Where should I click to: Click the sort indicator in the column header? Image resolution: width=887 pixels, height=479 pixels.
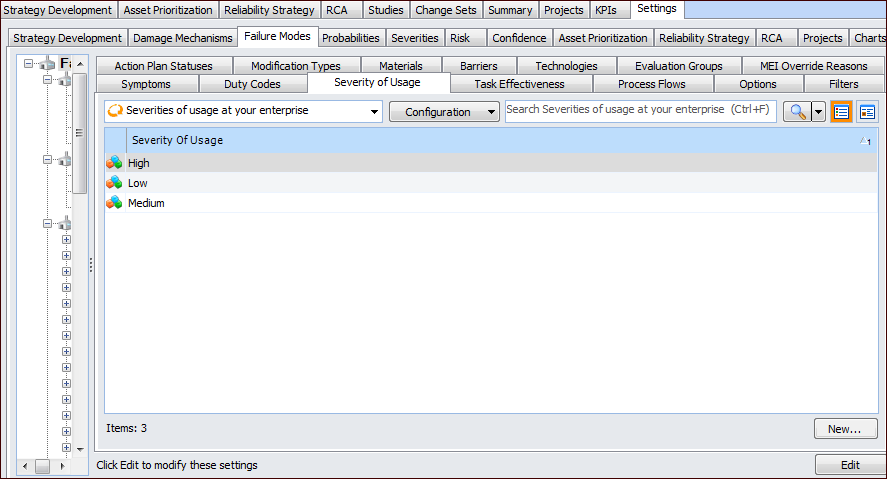[865, 141]
